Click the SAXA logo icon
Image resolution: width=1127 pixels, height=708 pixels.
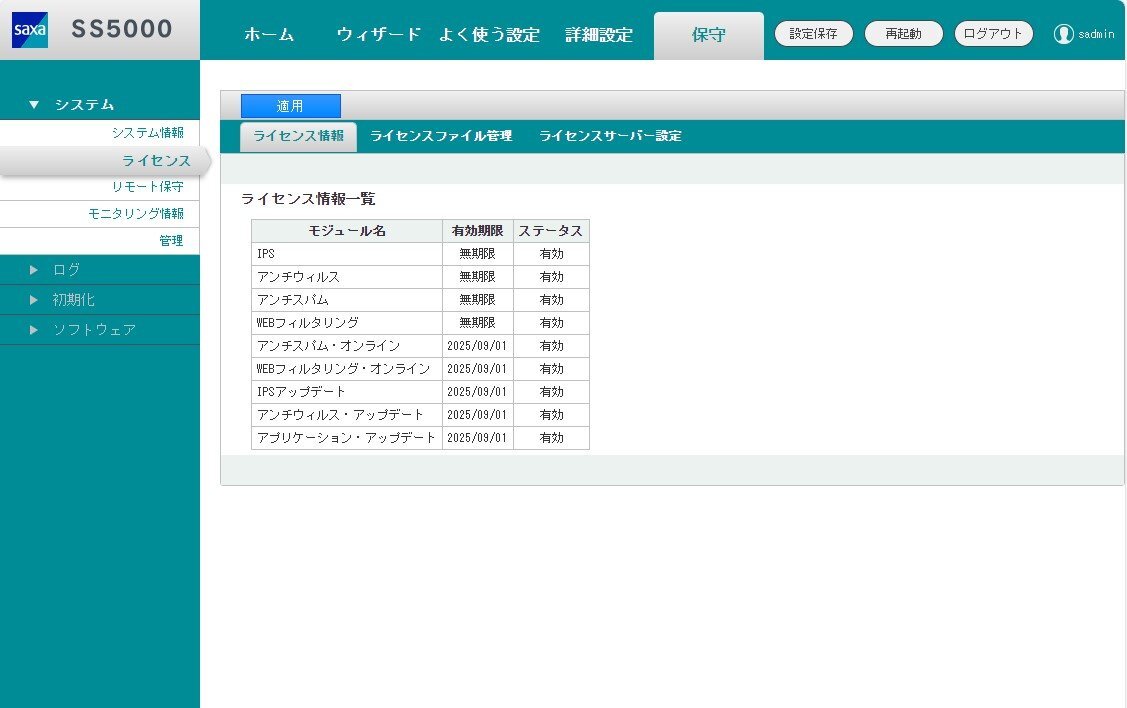coord(31,29)
